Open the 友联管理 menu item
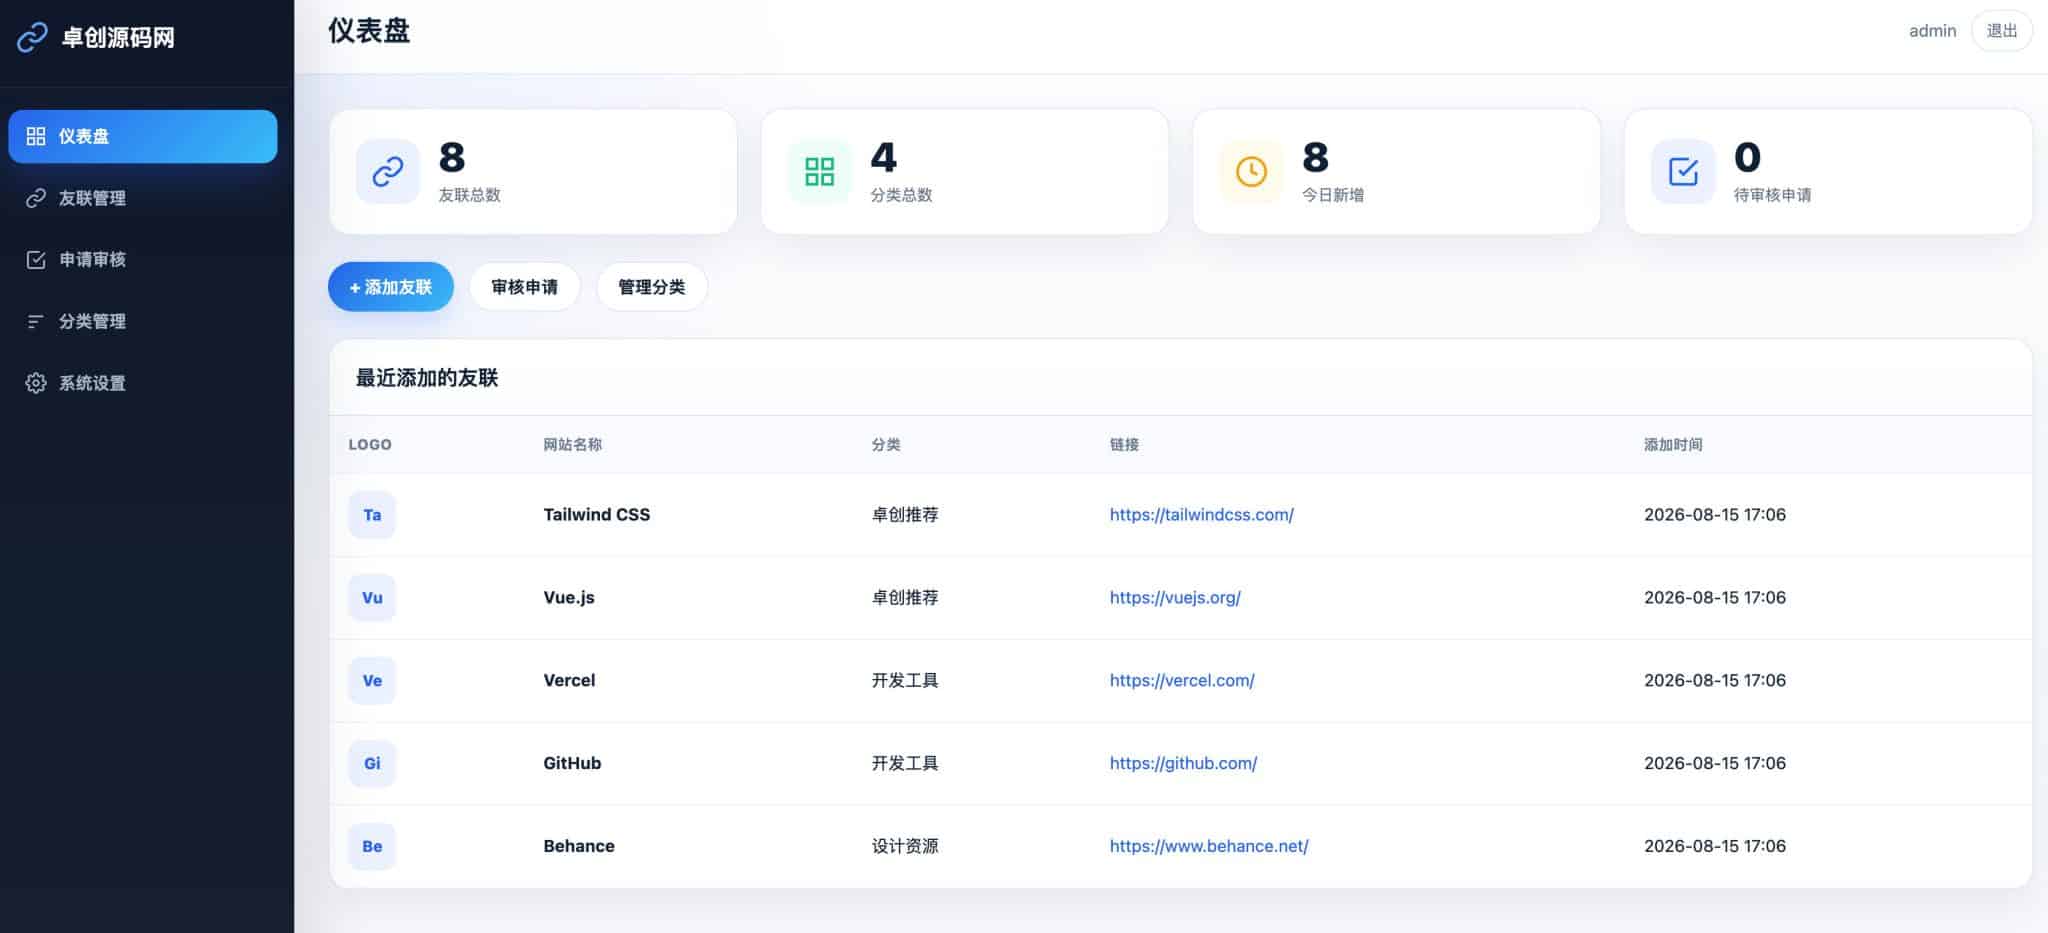The height and width of the screenshot is (933, 2048). [x=143, y=198]
